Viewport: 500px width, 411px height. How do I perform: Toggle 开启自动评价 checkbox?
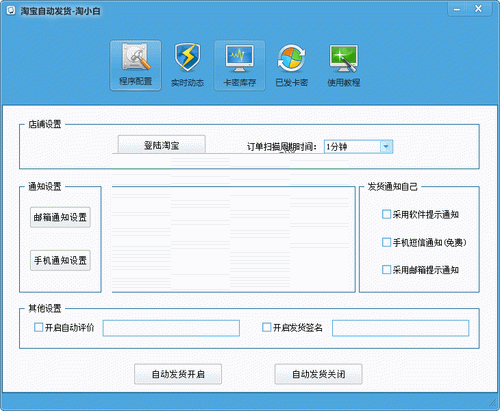(x=39, y=327)
